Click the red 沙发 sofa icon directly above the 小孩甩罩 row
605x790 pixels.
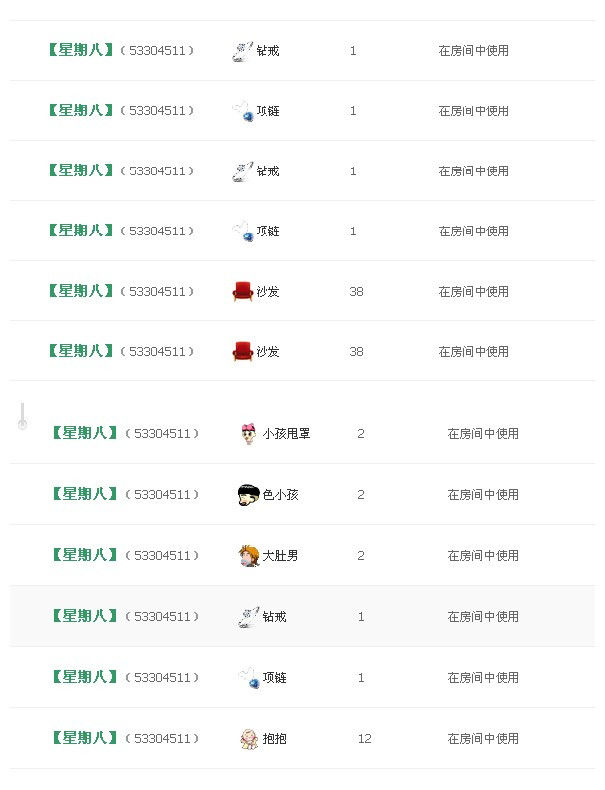click(x=243, y=351)
